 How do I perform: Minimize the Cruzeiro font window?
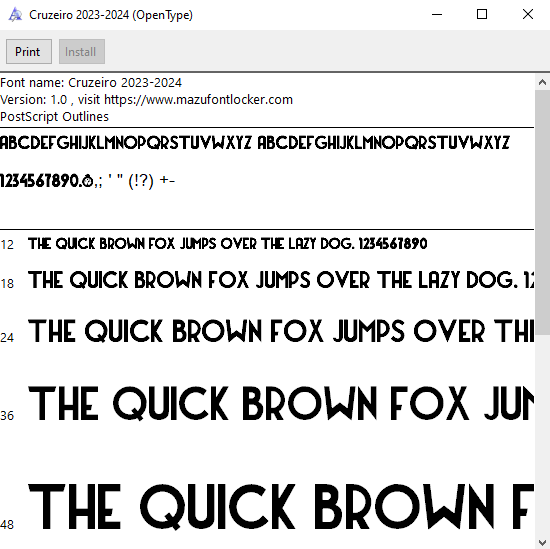click(x=437, y=14)
